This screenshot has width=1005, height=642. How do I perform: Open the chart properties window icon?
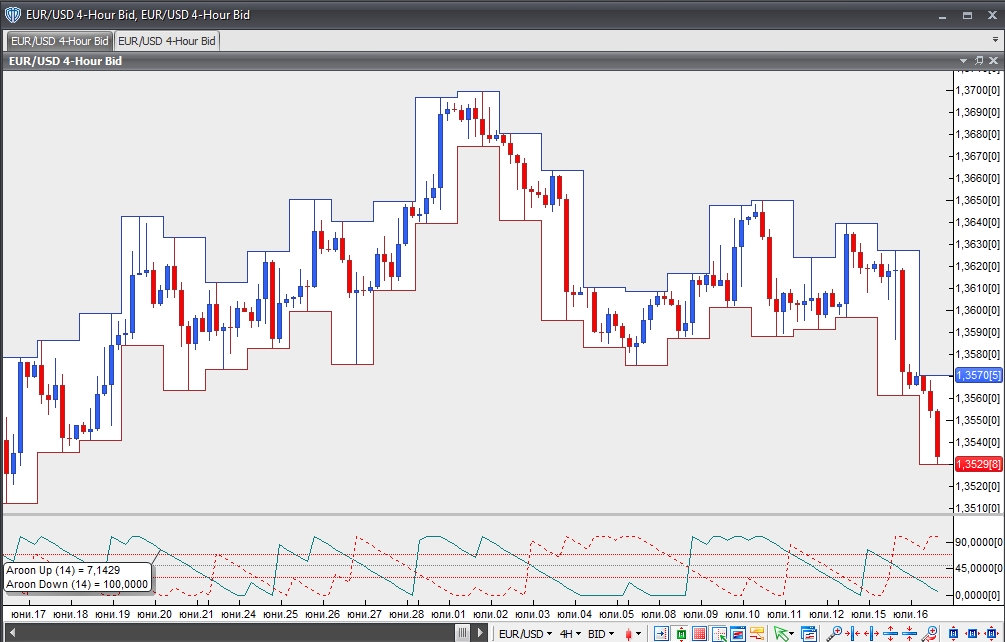[x=809, y=633]
